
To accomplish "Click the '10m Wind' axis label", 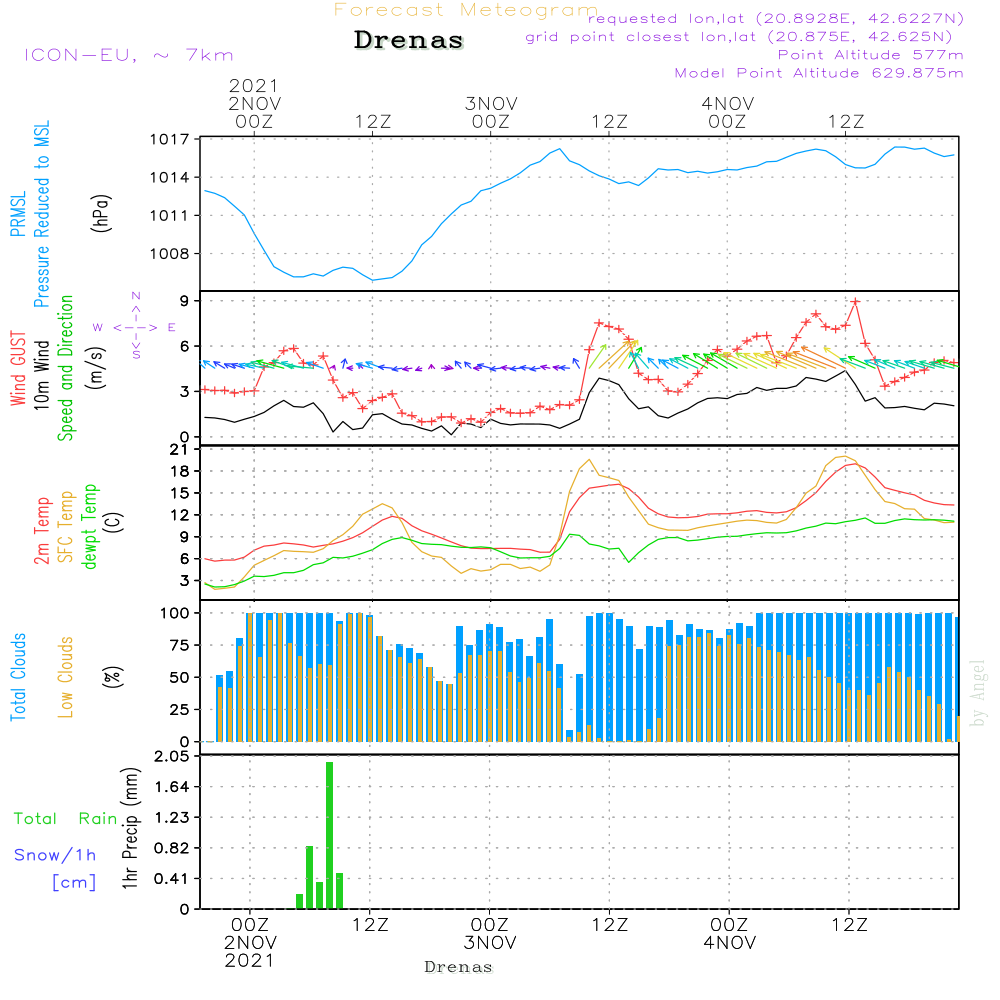I will 41,374.
